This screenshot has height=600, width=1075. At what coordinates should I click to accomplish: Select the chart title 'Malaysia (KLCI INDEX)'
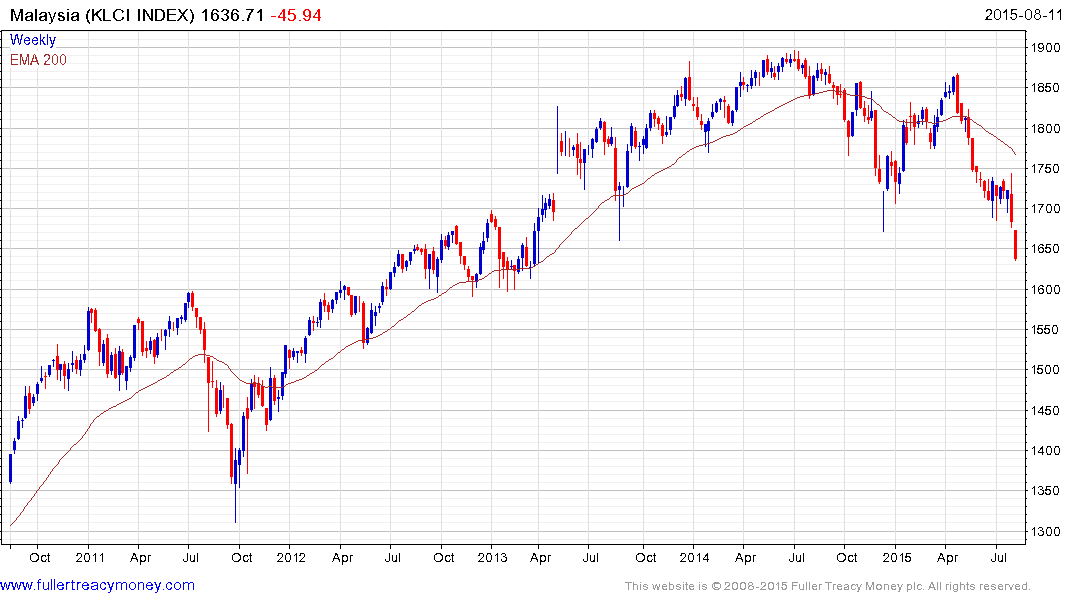click(x=102, y=15)
